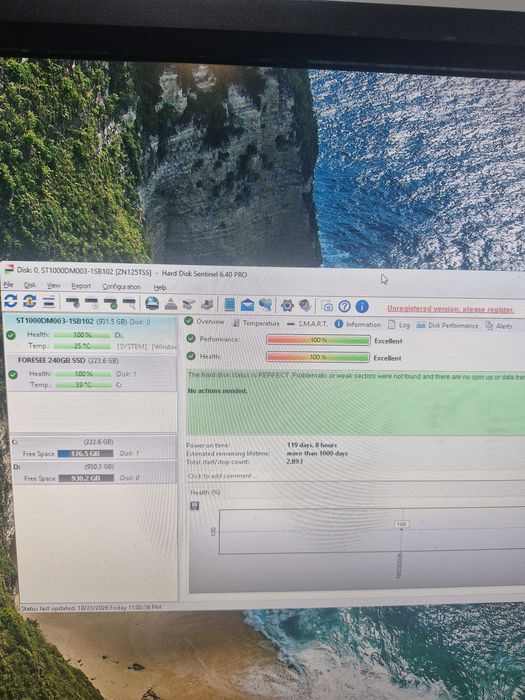Click the ST1000DM003 Health 100% bar
525x700 pixels.
(82, 334)
